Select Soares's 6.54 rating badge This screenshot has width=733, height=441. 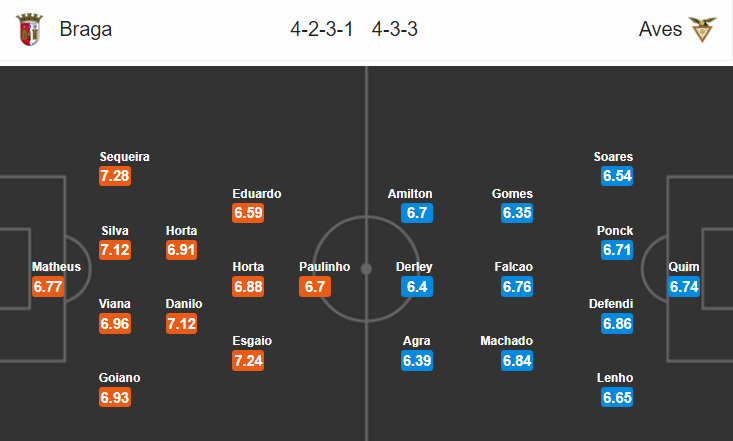[x=617, y=176]
